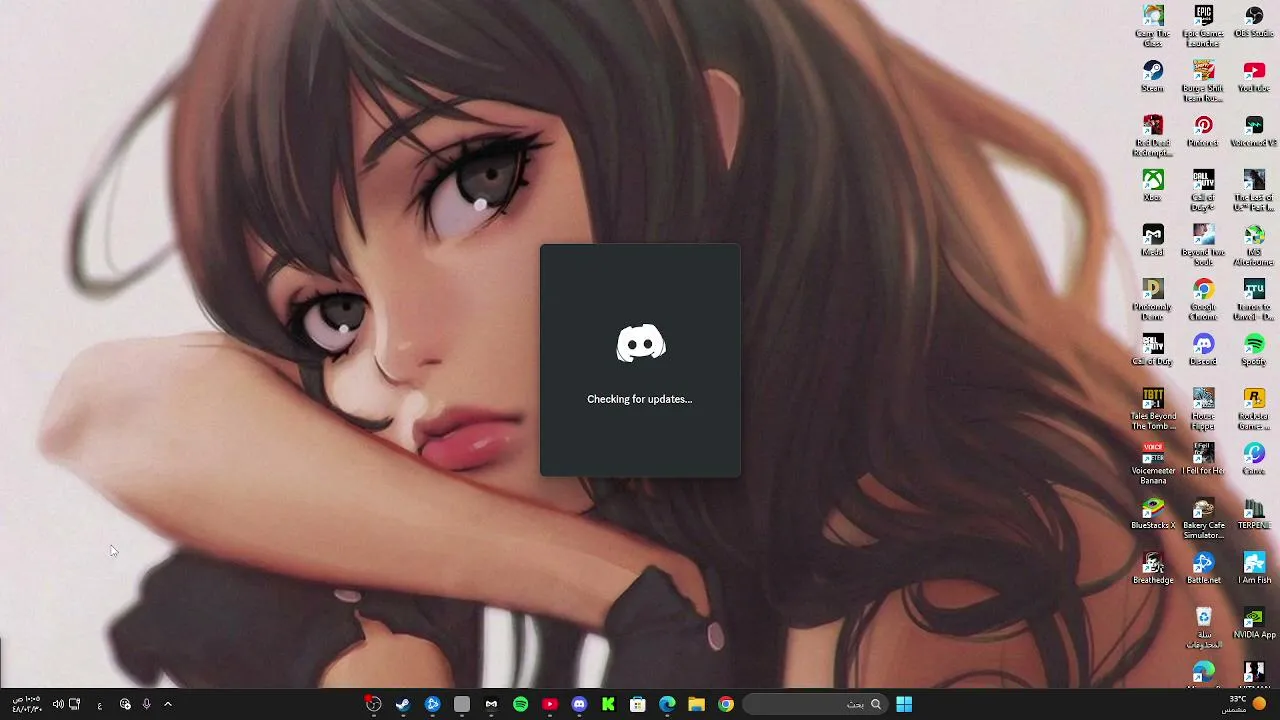Viewport: 1280px width, 720px height.
Task: Open the Rockstar Games desktop shortcut
Action: click(x=1254, y=410)
